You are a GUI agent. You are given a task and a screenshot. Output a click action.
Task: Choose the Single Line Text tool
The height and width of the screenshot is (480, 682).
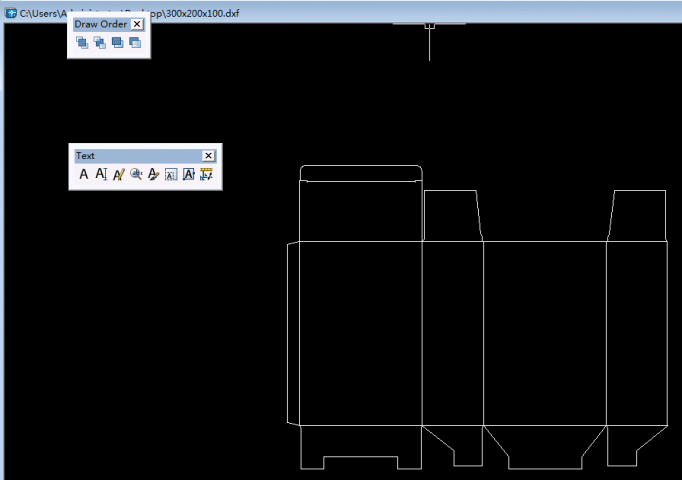(101, 174)
